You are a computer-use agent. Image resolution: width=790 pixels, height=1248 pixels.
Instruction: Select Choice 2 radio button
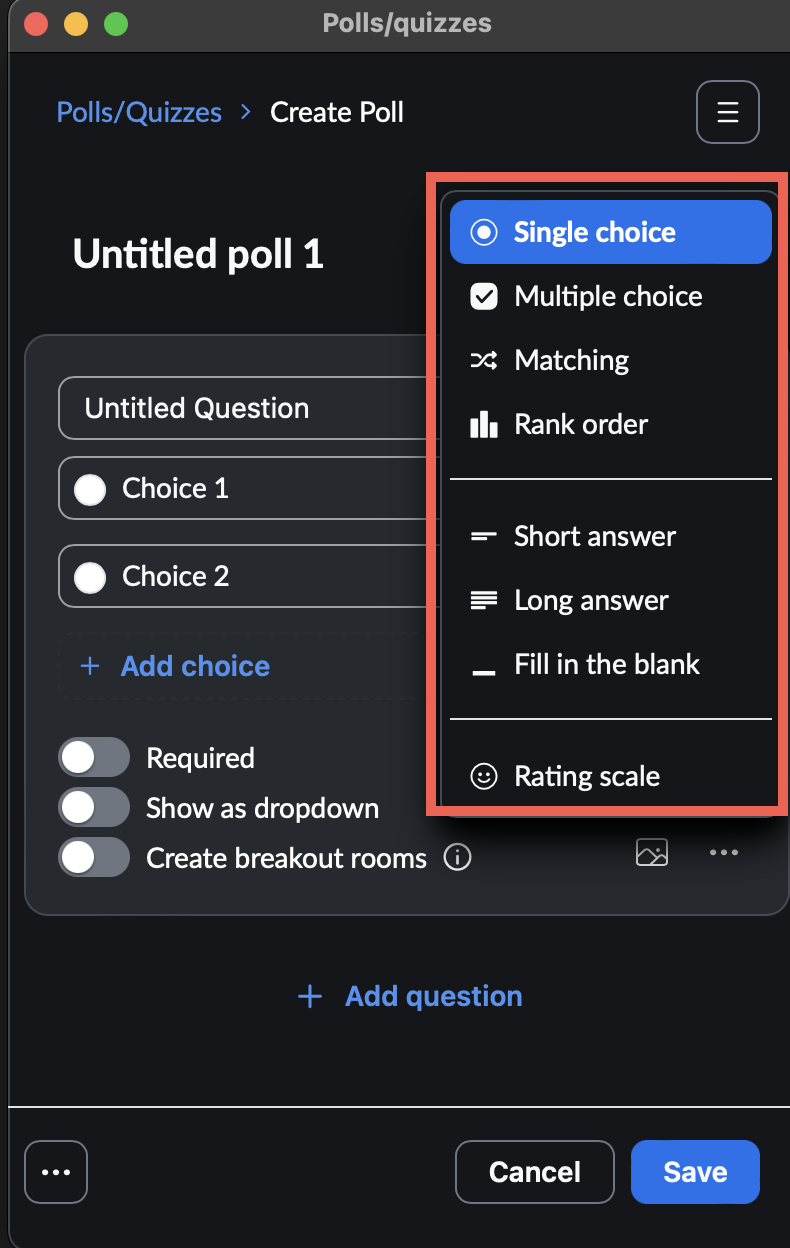pos(90,576)
